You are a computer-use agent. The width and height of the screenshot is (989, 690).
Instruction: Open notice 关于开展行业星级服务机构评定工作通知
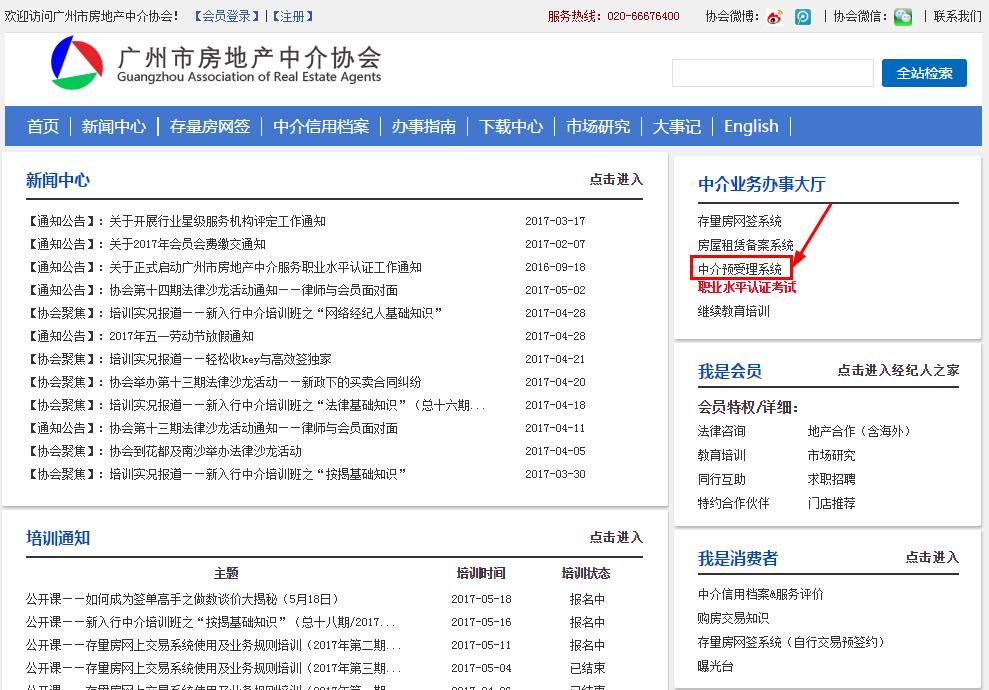point(218,221)
